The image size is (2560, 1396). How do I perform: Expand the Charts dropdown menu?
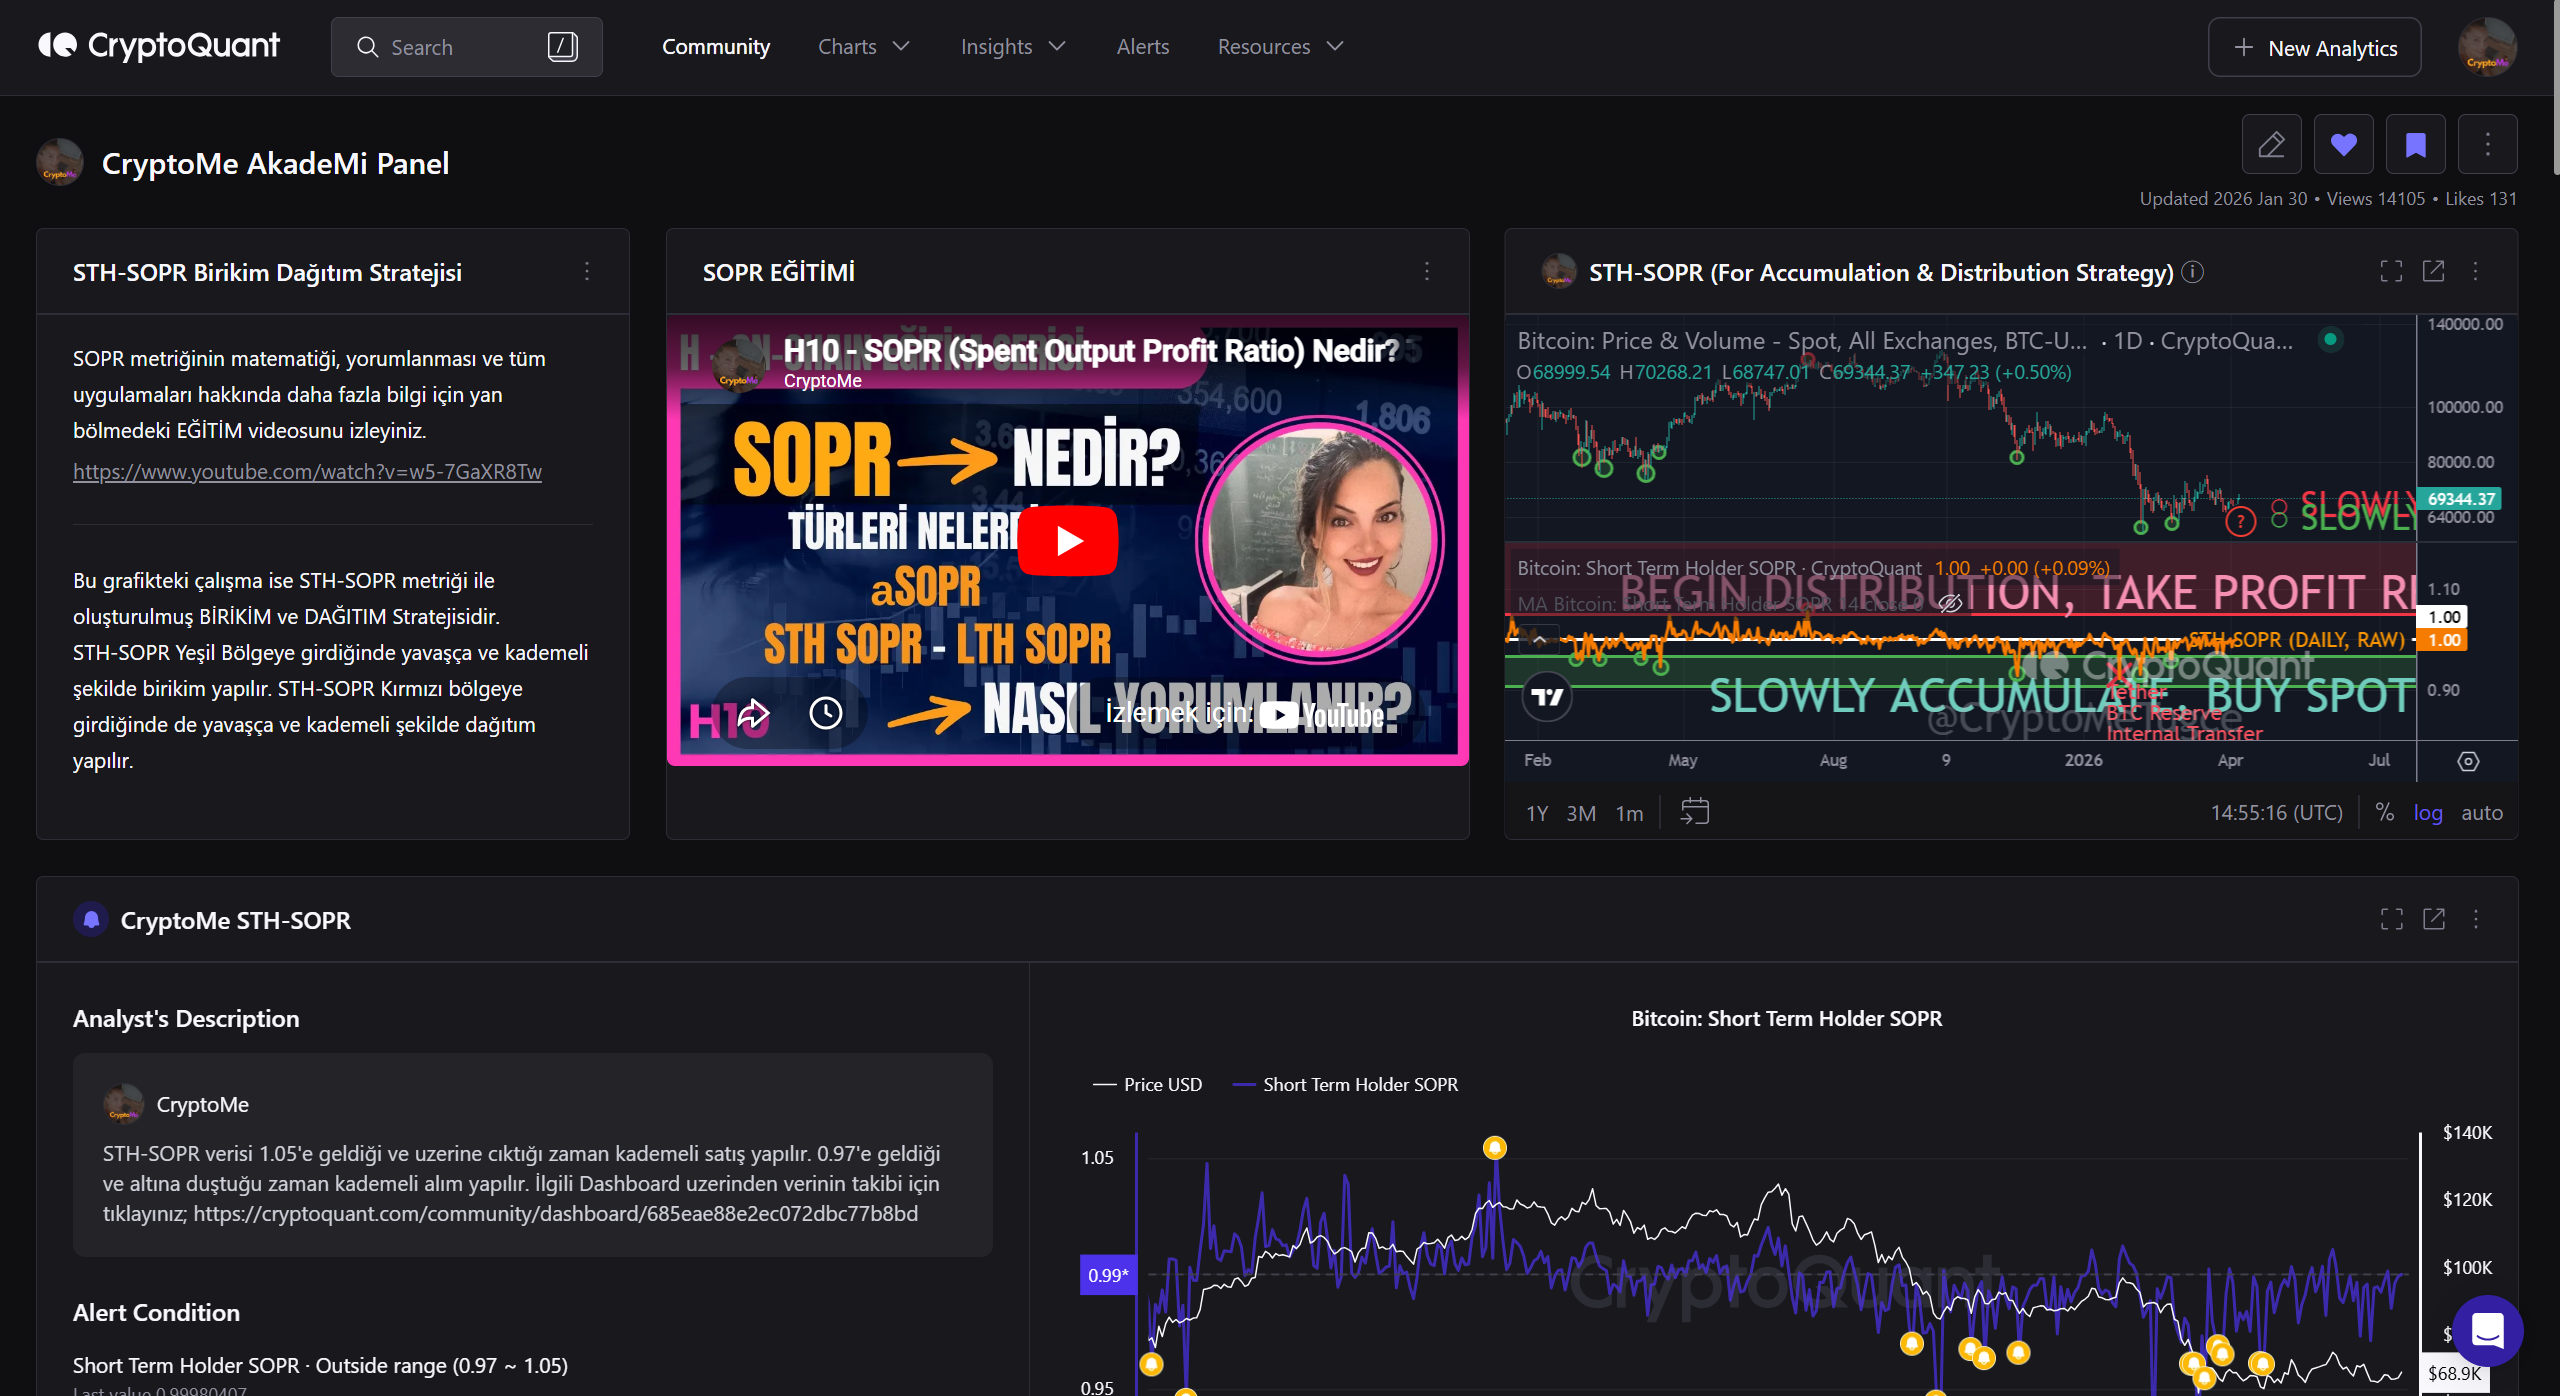pyautogui.click(x=863, y=47)
